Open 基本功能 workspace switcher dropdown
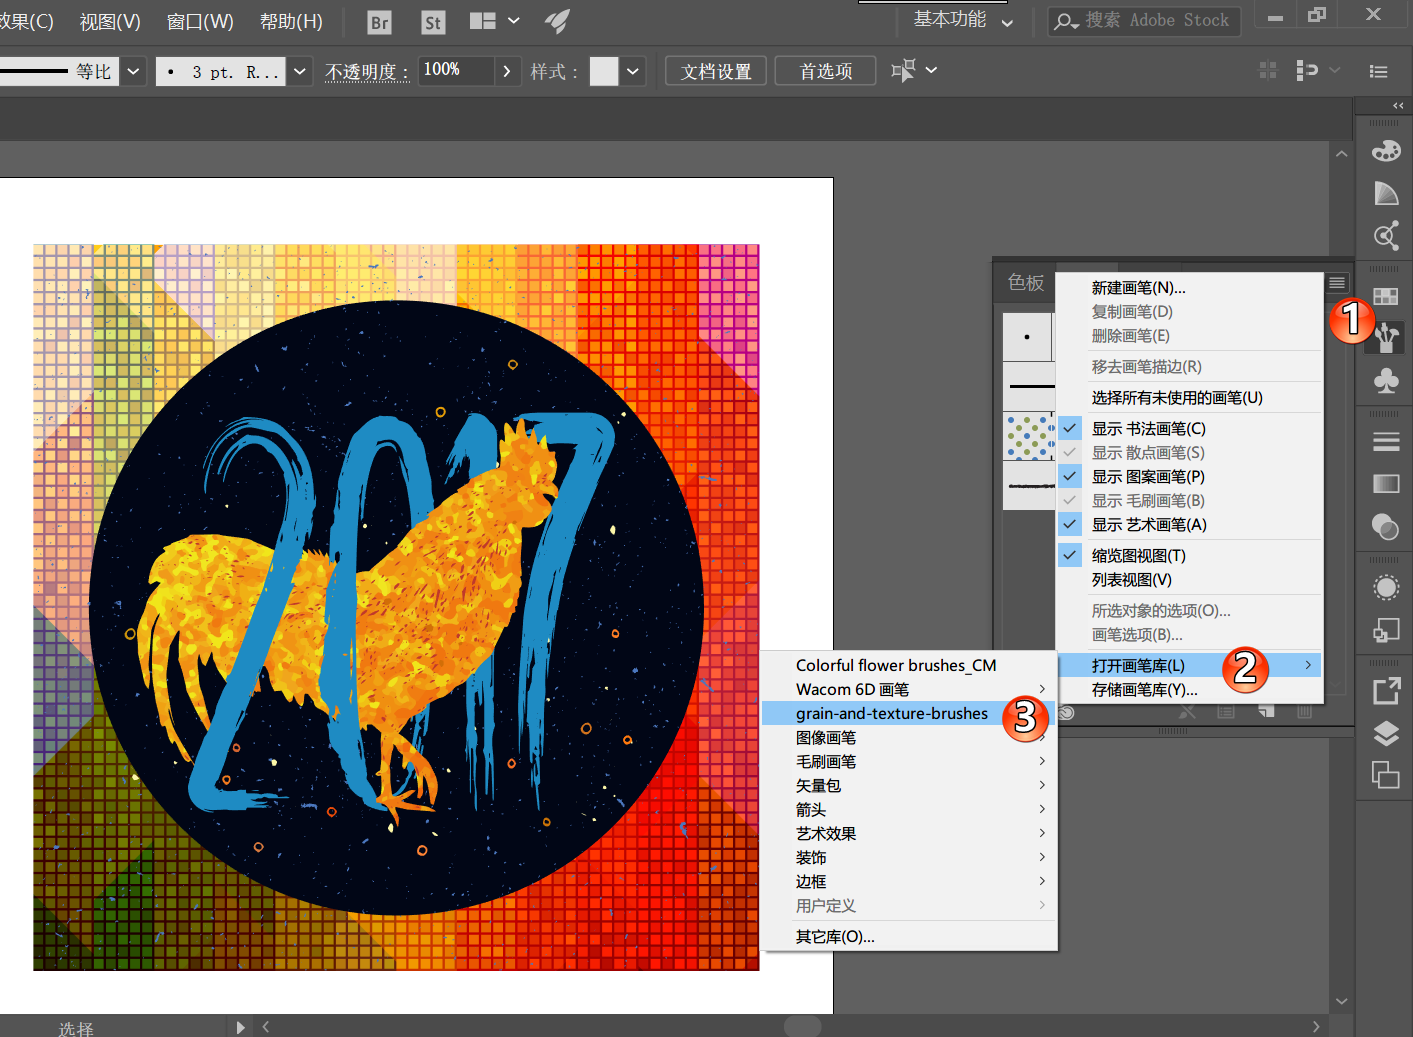The height and width of the screenshot is (1037, 1413). 963,20
